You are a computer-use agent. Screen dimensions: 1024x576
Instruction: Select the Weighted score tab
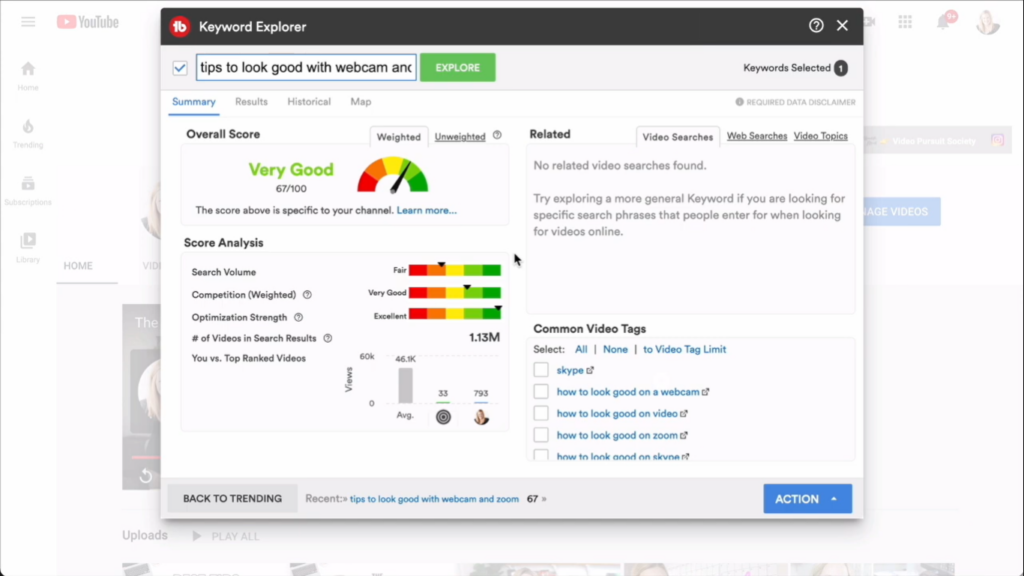398,137
